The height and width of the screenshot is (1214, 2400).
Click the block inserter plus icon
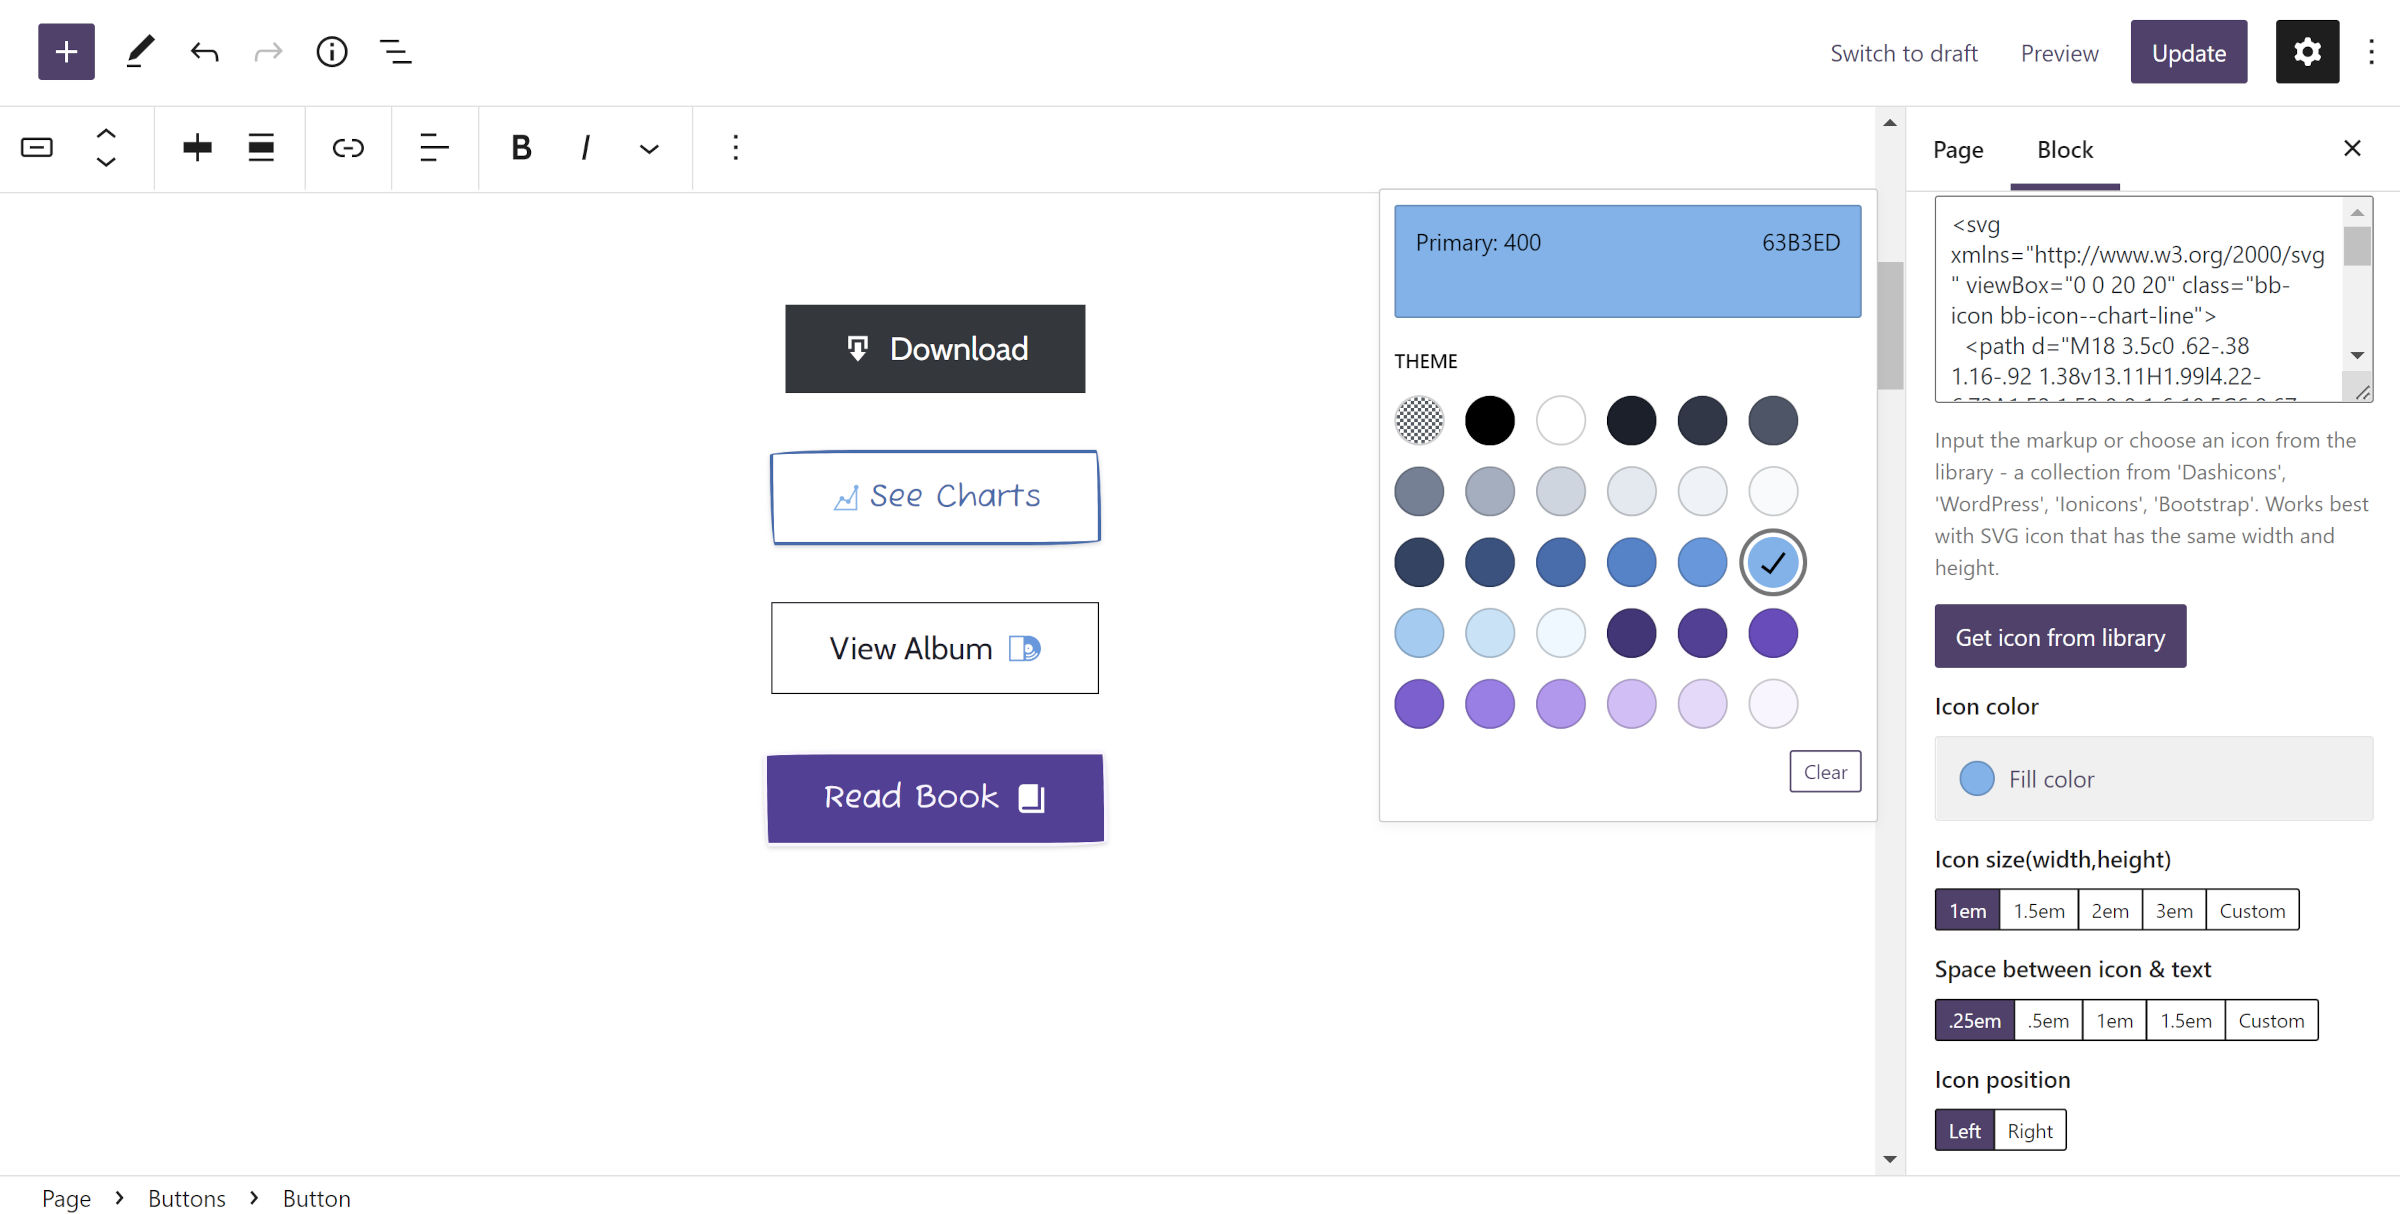tap(66, 52)
